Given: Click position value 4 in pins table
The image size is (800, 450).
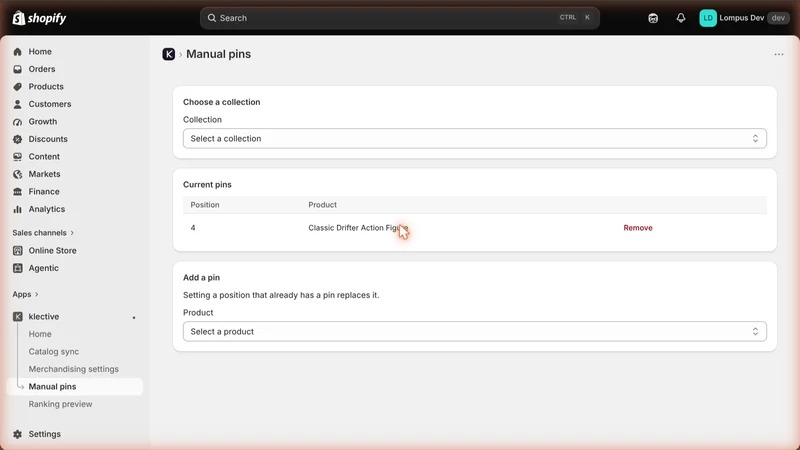Looking at the screenshot, I should (x=193, y=228).
